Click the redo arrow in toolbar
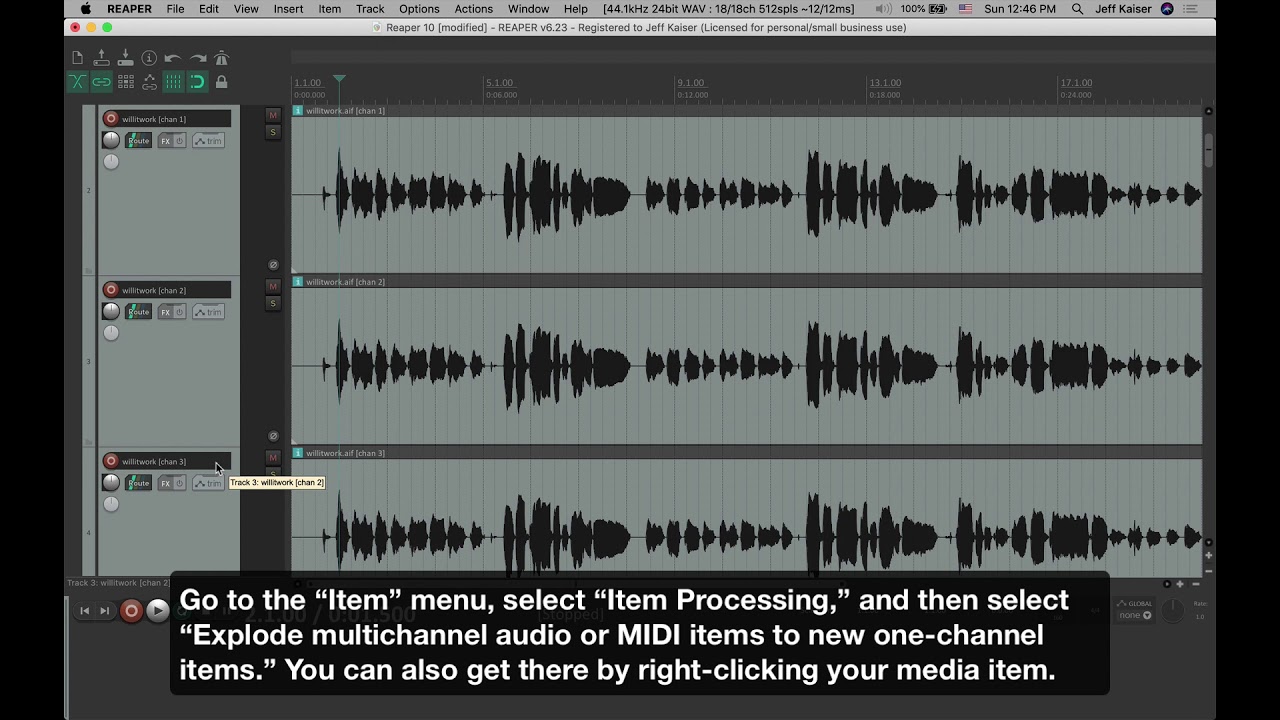Image resolution: width=1280 pixels, height=720 pixels. coord(198,59)
